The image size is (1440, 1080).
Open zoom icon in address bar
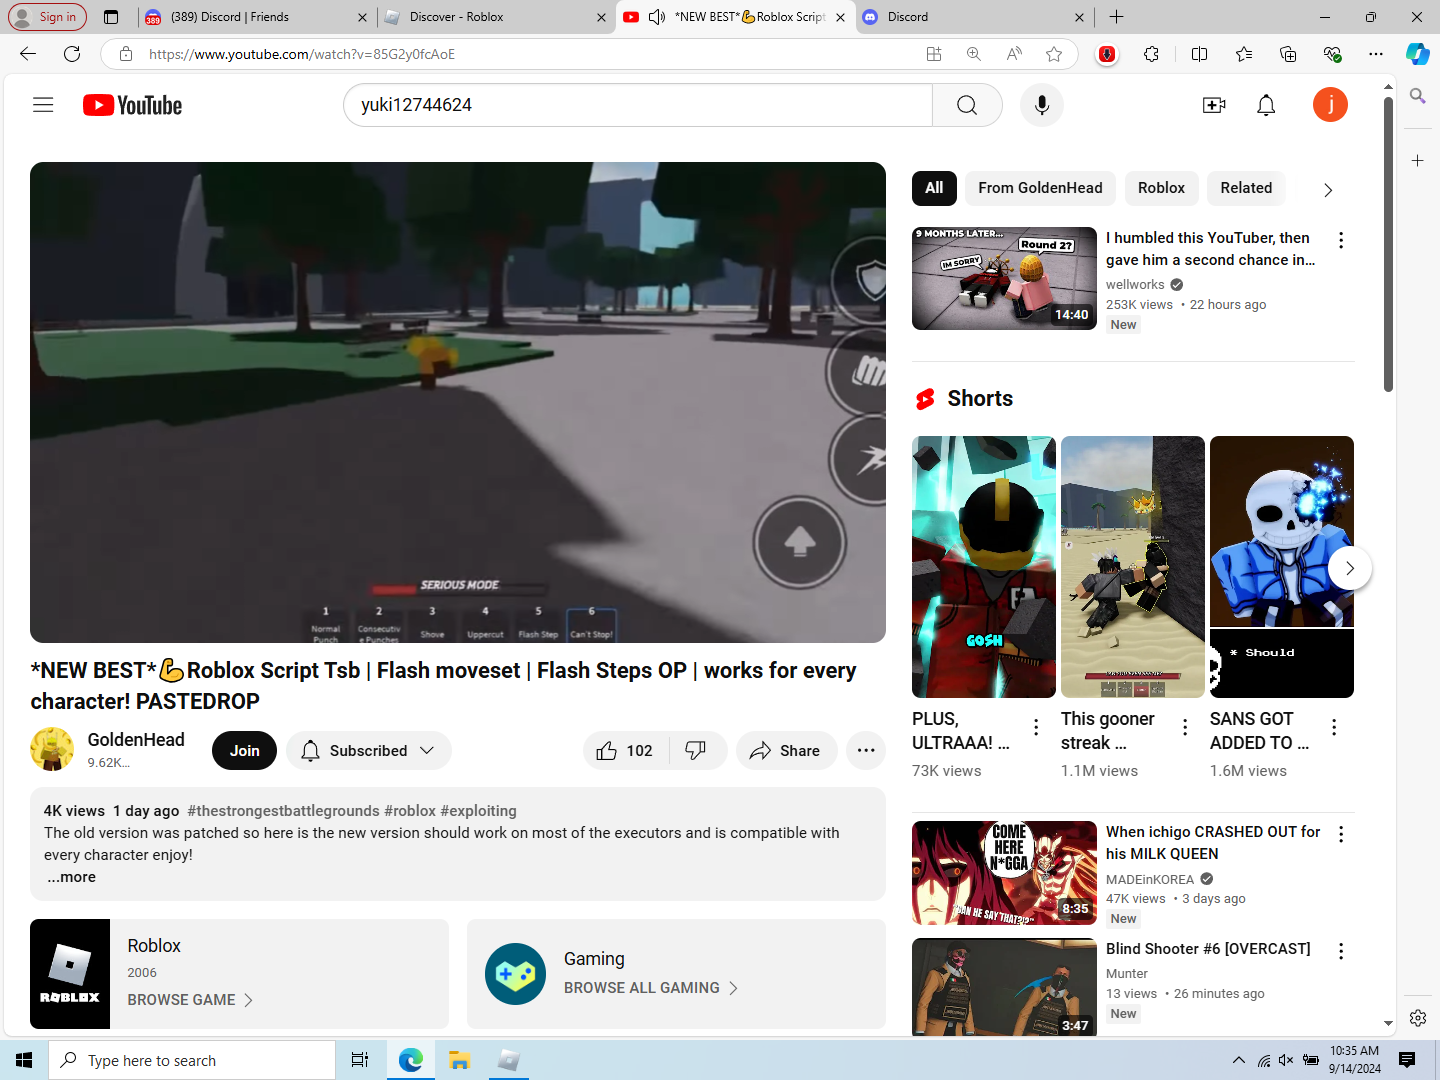coord(974,54)
